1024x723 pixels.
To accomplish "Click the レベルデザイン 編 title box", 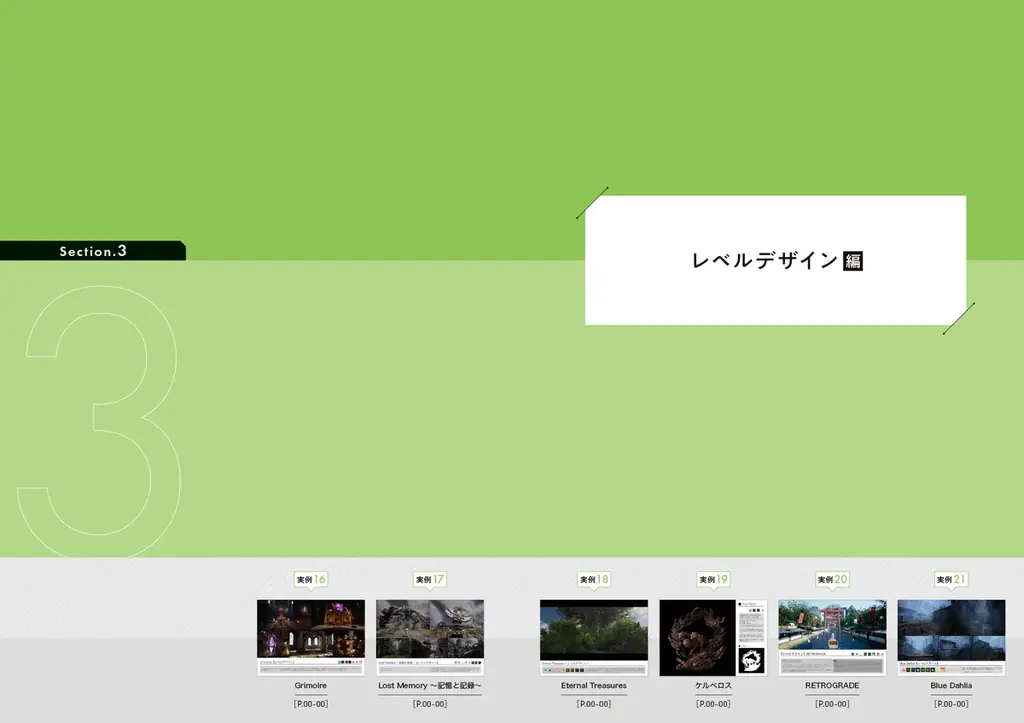I will 775,260.
